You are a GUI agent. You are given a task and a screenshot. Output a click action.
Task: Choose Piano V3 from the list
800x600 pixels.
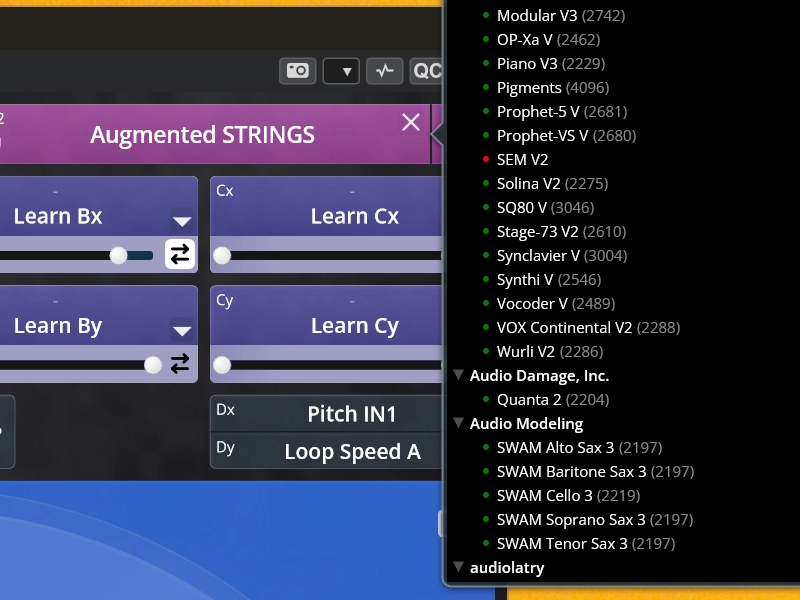[x=551, y=63]
